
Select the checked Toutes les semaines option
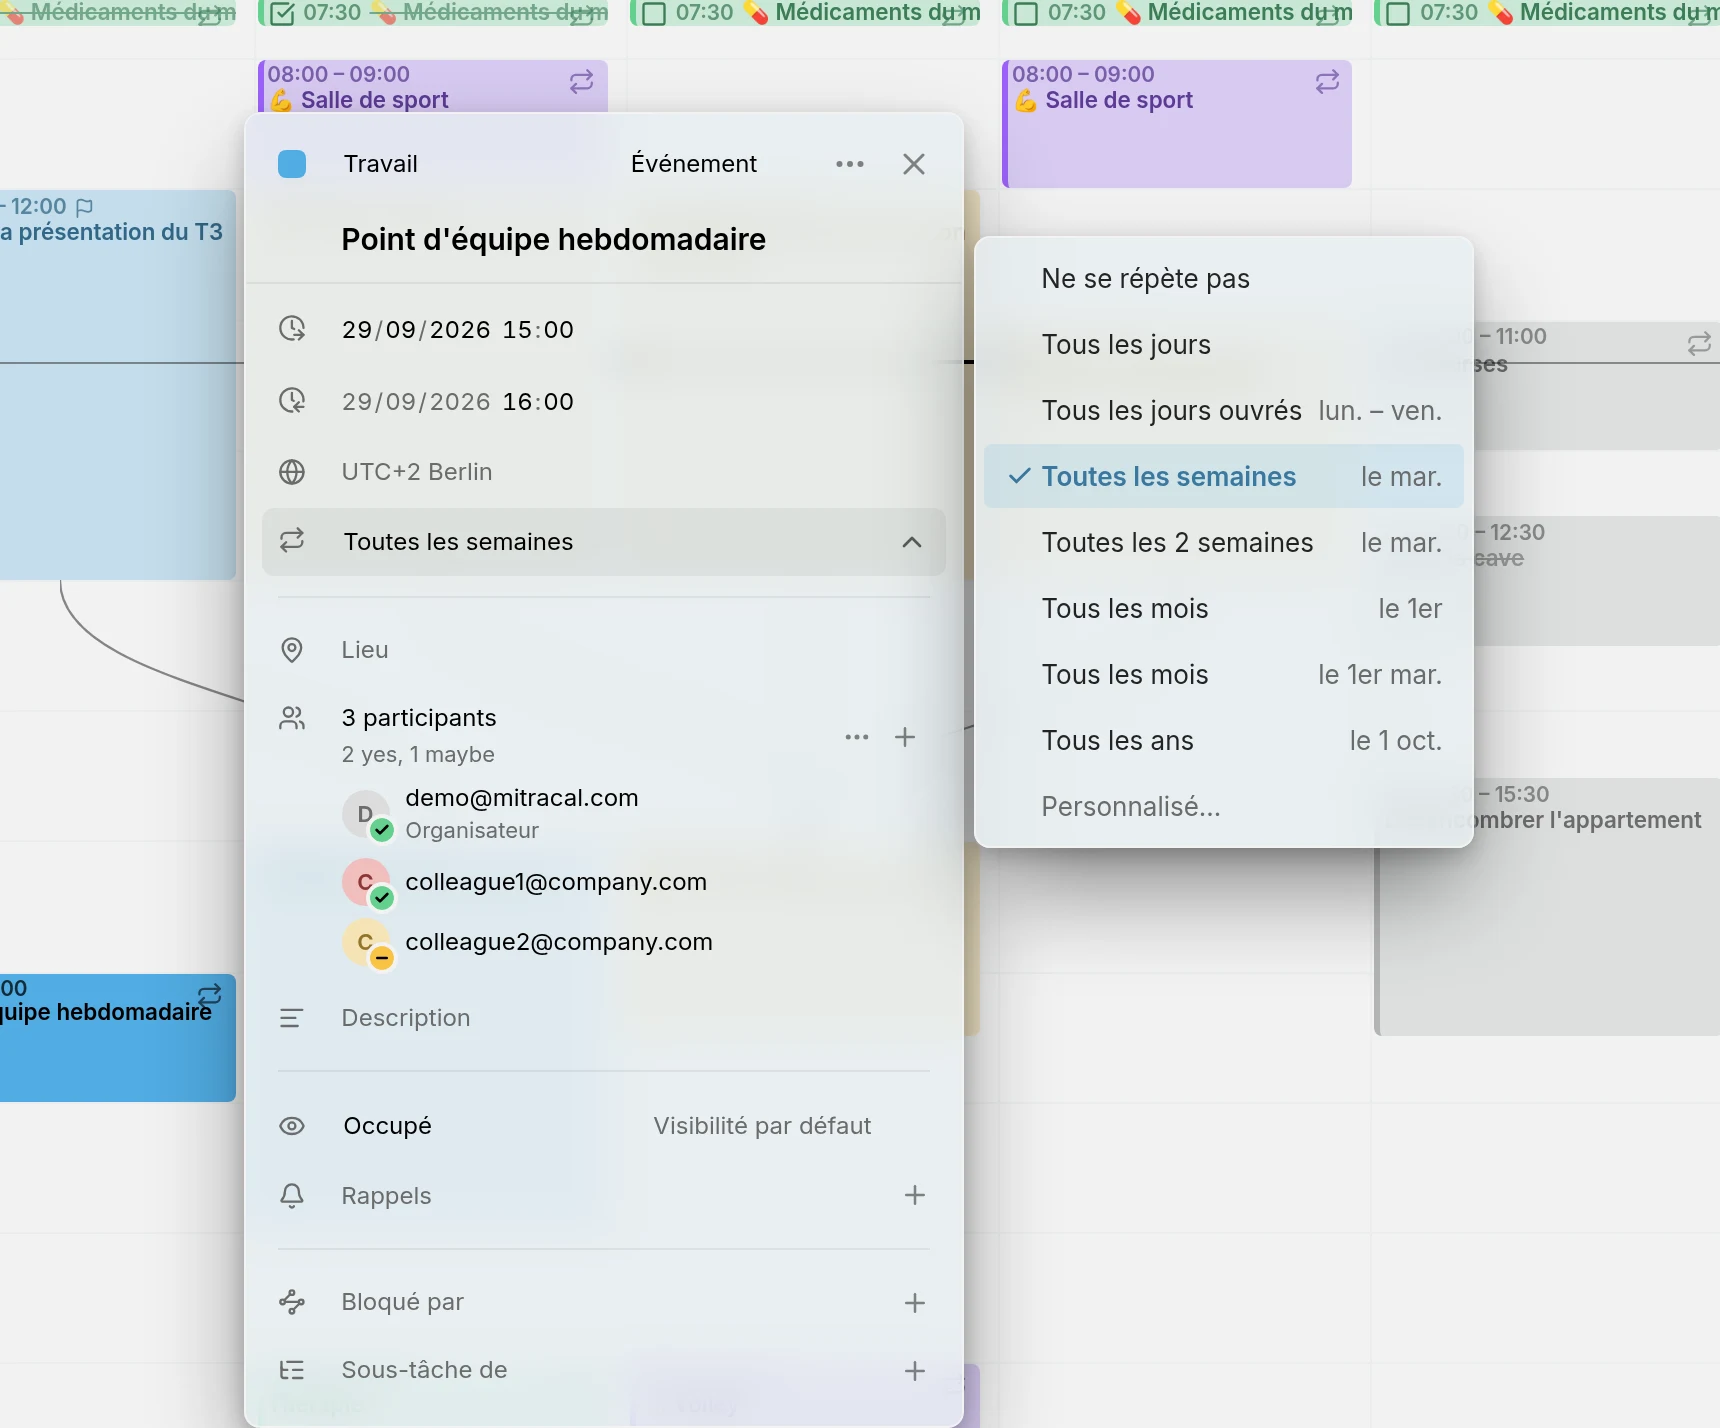1224,477
